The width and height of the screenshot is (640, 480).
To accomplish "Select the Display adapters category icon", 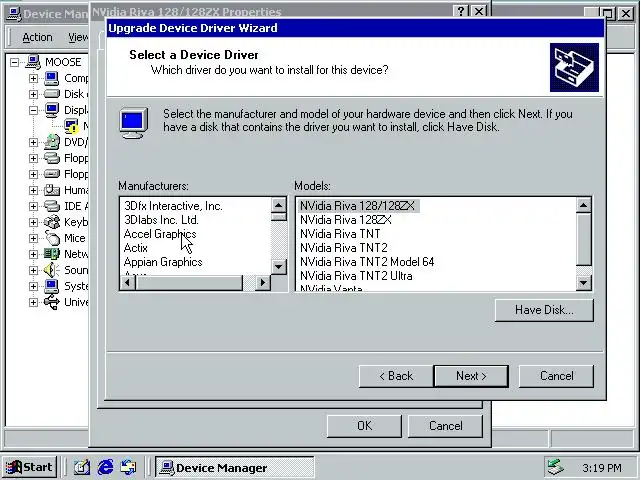I will click(x=51, y=110).
